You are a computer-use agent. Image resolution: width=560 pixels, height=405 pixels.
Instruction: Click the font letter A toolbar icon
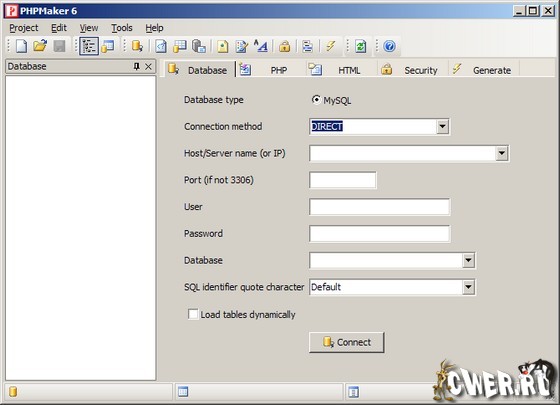tap(261, 46)
